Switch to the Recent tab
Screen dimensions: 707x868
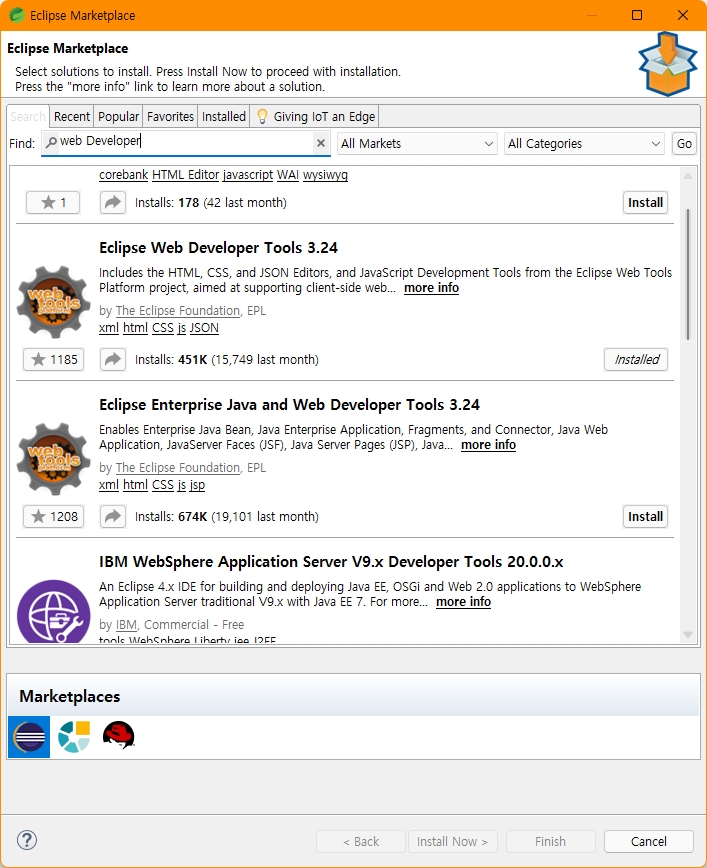[x=71, y=116]
